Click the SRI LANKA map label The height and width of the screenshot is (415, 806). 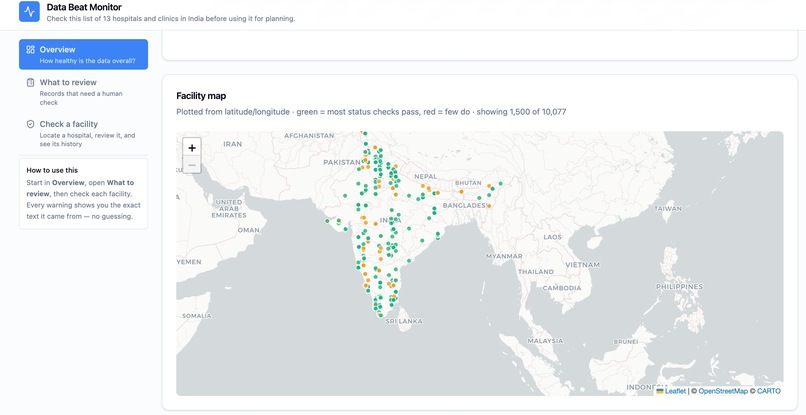click(404, 321)
